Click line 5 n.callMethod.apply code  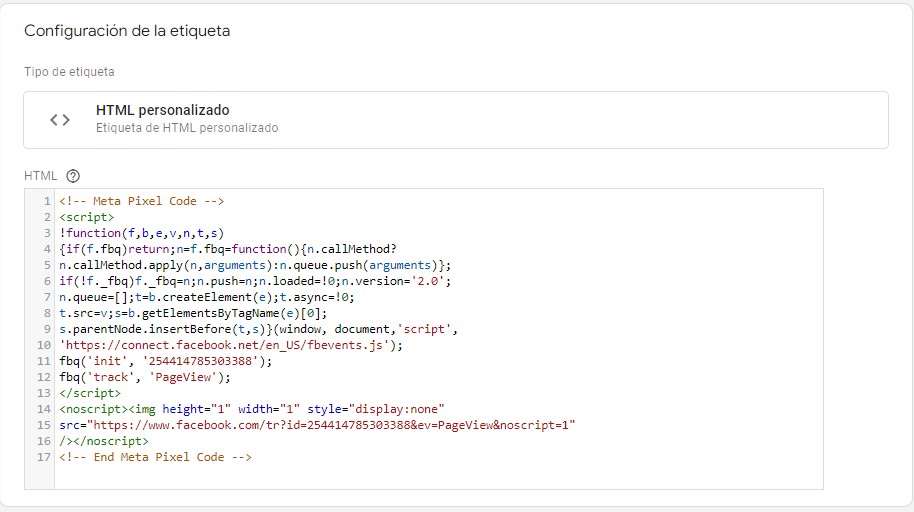[x=255, y=265]
